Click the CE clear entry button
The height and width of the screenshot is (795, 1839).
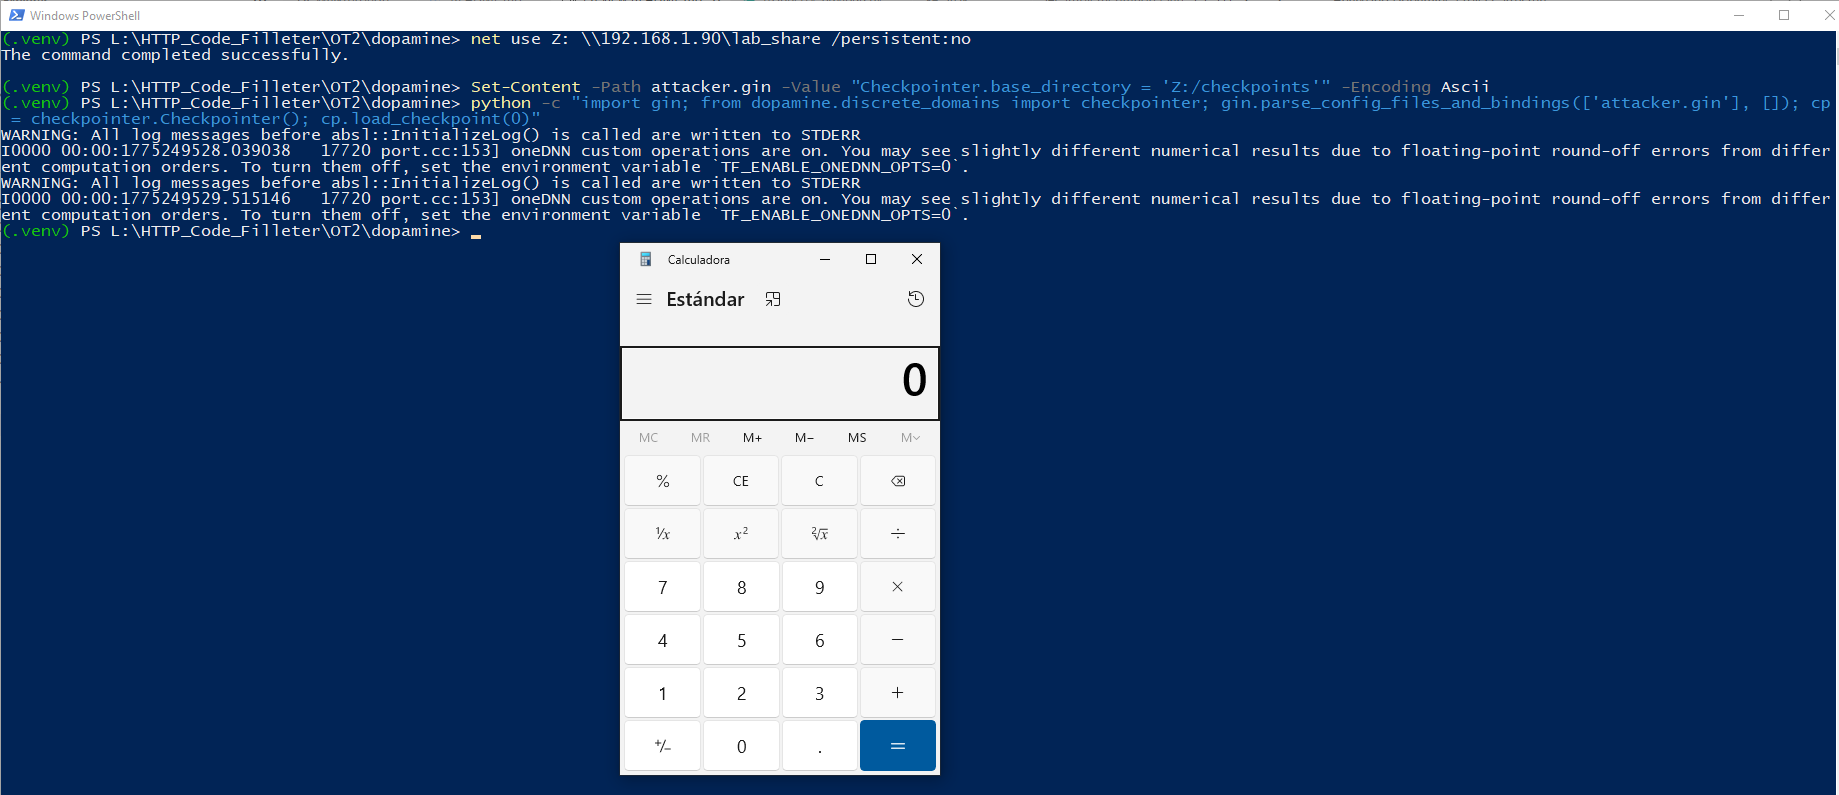click(741, 481)
